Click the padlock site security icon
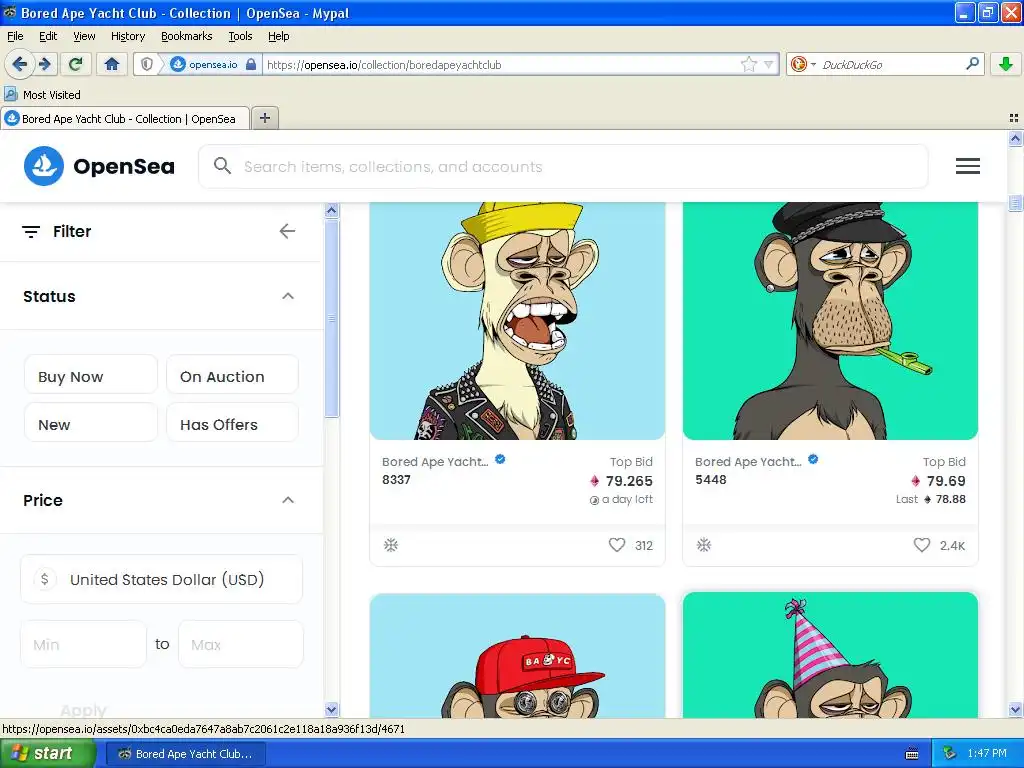Image resolution: width=1024 pixels, height=768 pixels. [251, 64]
